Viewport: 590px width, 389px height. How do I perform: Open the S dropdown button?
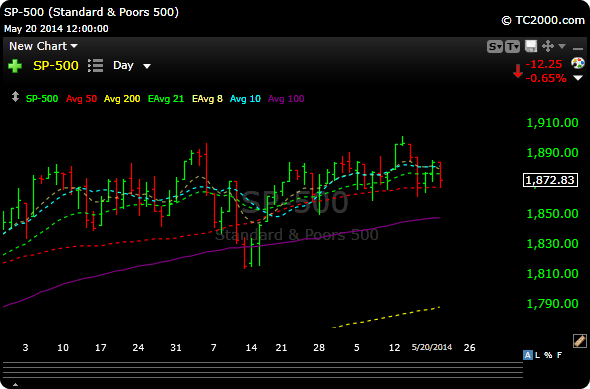(x=494, y=47)
